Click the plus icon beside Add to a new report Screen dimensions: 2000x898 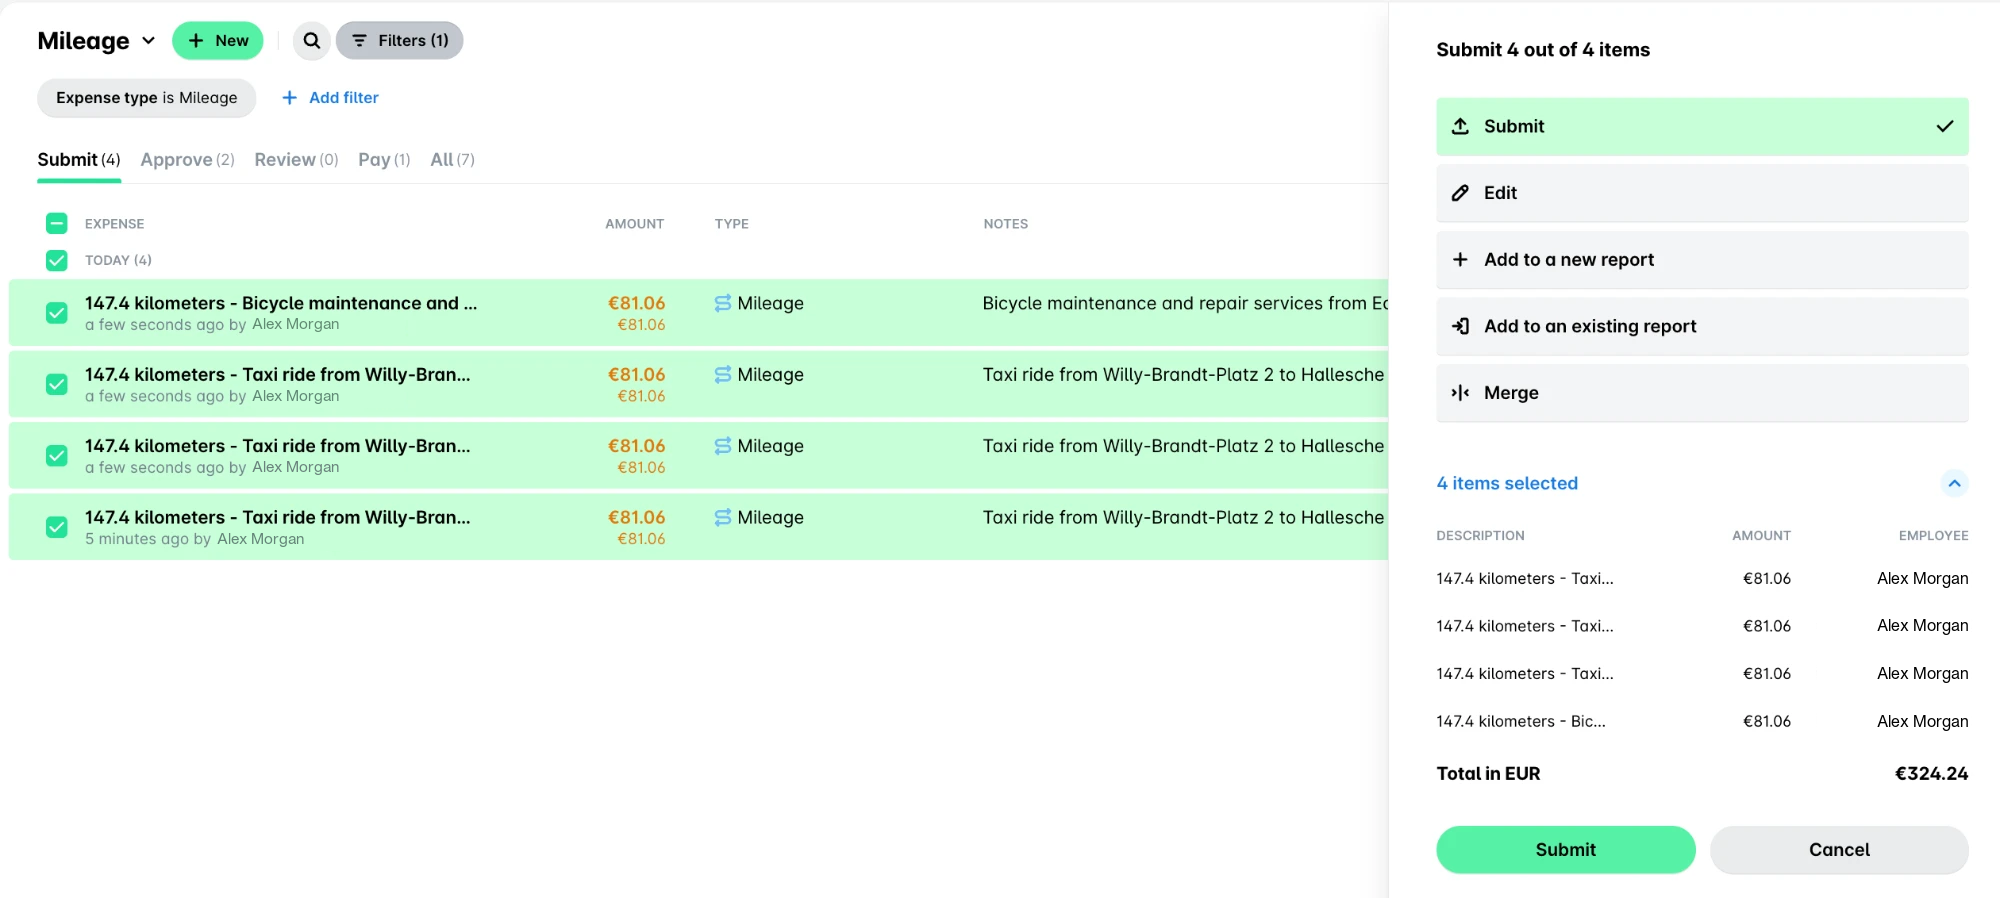1460,259
